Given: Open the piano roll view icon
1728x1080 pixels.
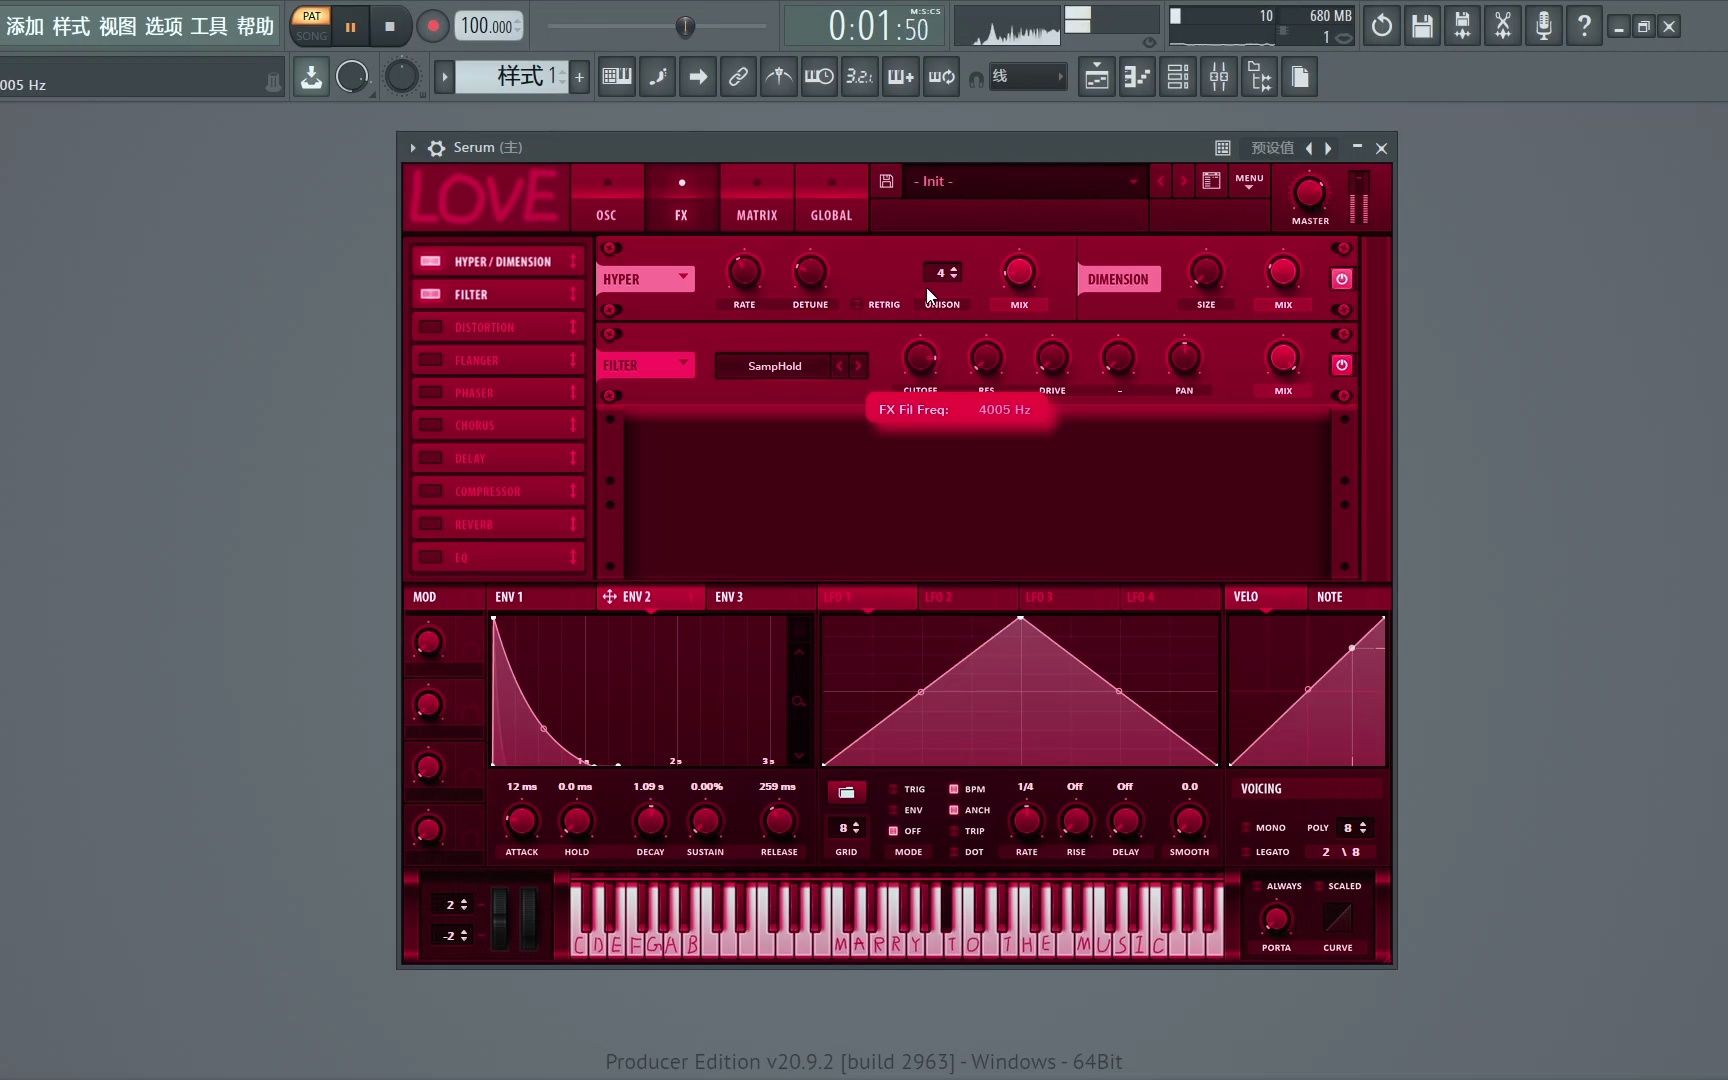Looking at the screenshot, I should click(x=1137, y=77).
